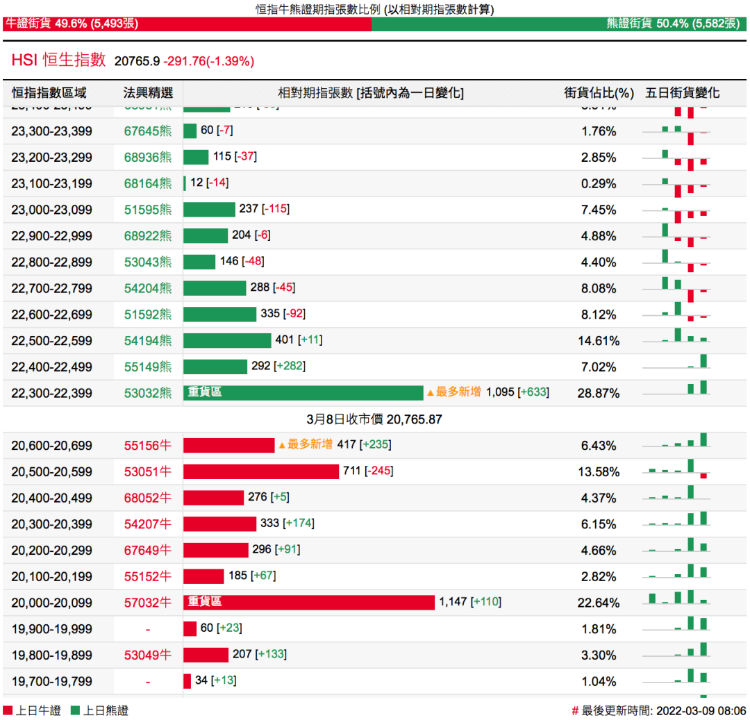This screenshot has height=720, width=750.
Task: Open warrant link 67649牛
Action: coord(147,550)
